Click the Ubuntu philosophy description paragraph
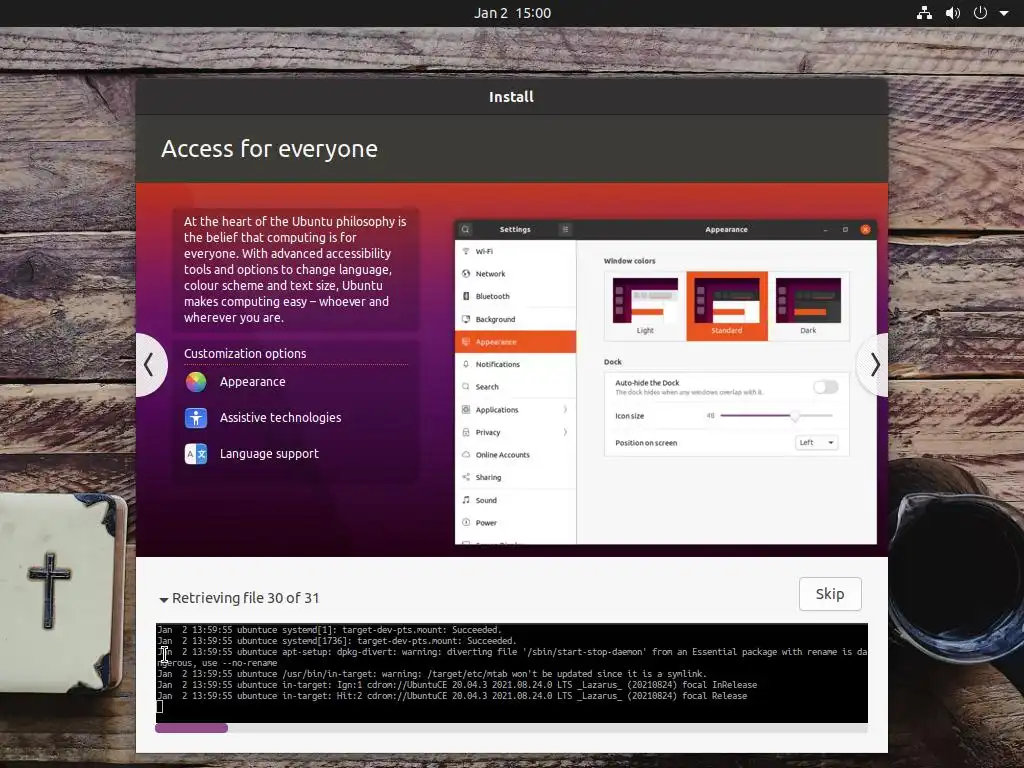 click(296, 269)
